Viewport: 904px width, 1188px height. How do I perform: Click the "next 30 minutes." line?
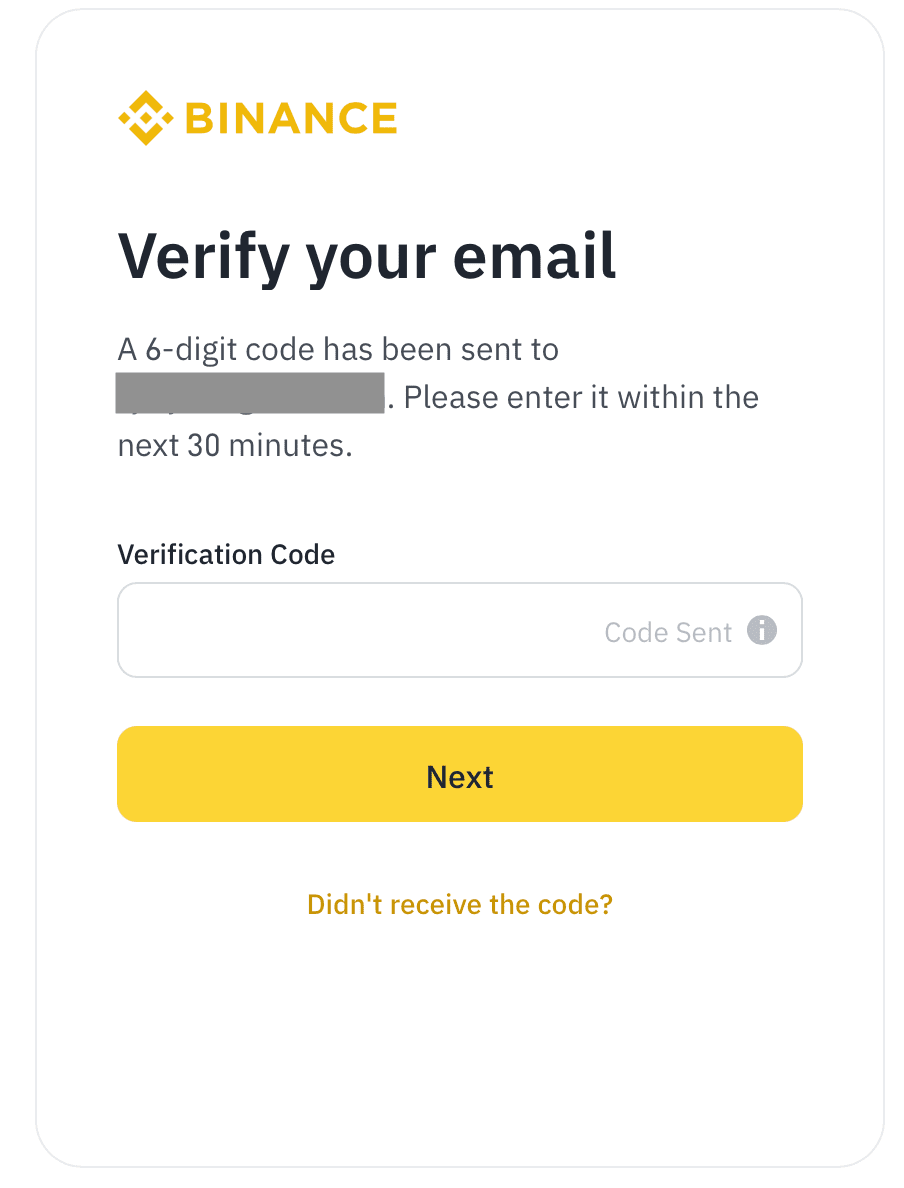coord(235,445)
